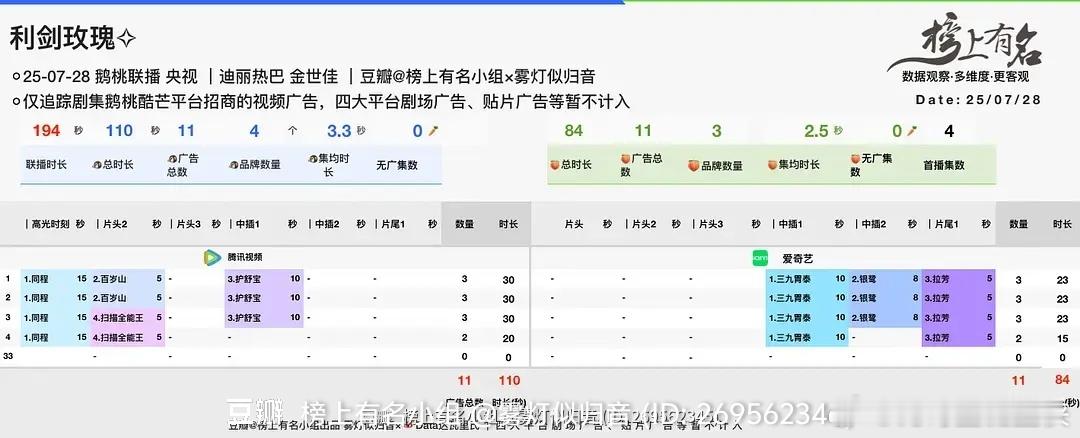
Task: Click Tencent table 数量 column header
Action: [465, 224]
